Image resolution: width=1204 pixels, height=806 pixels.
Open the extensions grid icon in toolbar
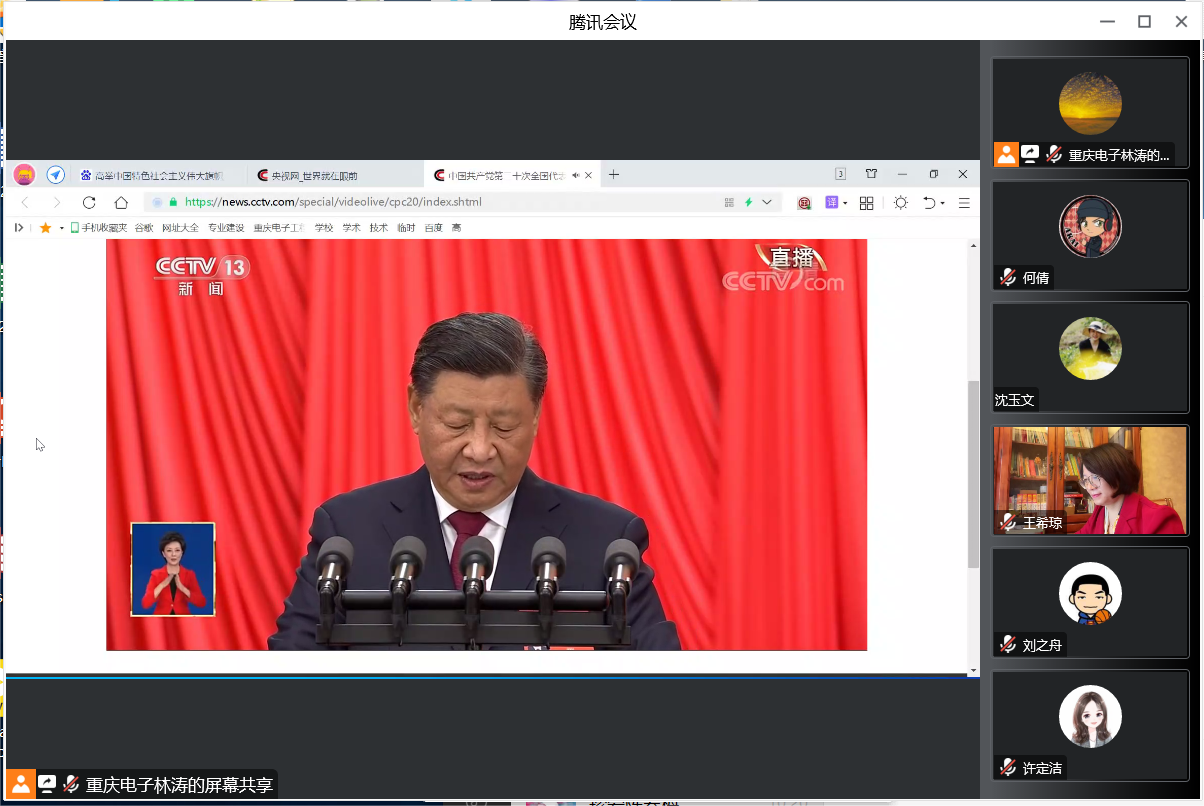click(866, 203)
